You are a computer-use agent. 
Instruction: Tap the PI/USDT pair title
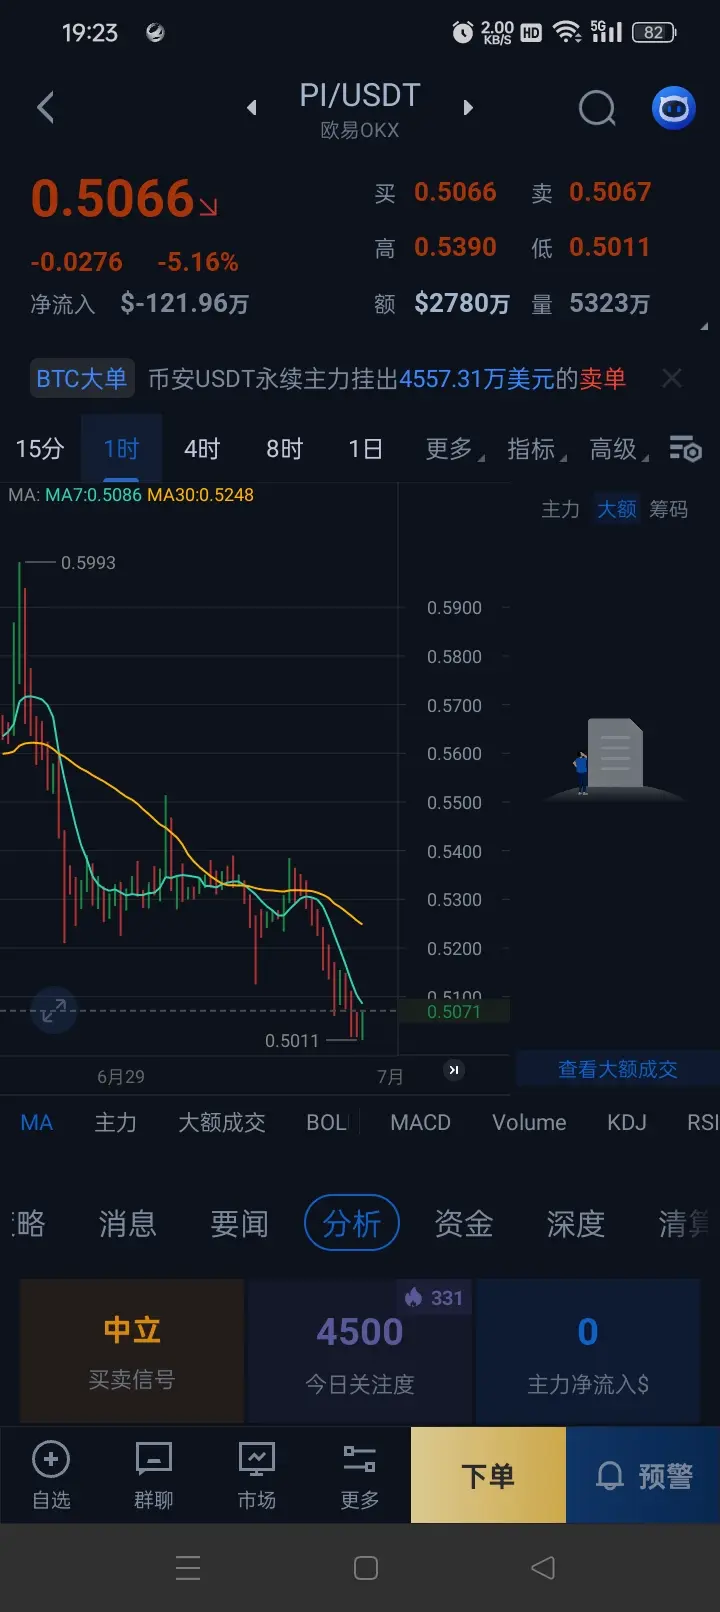360,95
